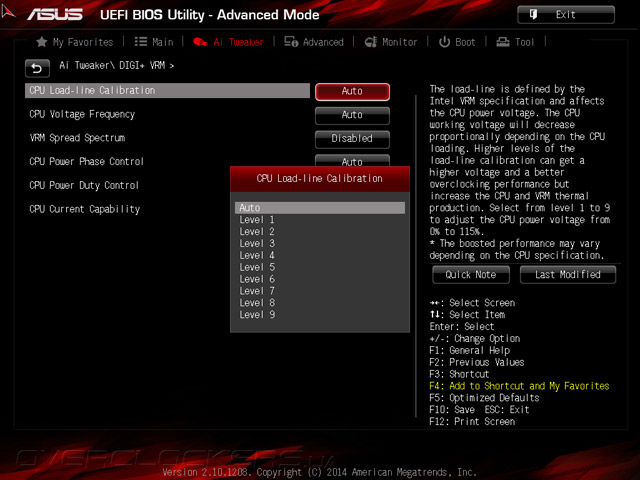Choose Level 9 in the popup list

tap(320, 314)
